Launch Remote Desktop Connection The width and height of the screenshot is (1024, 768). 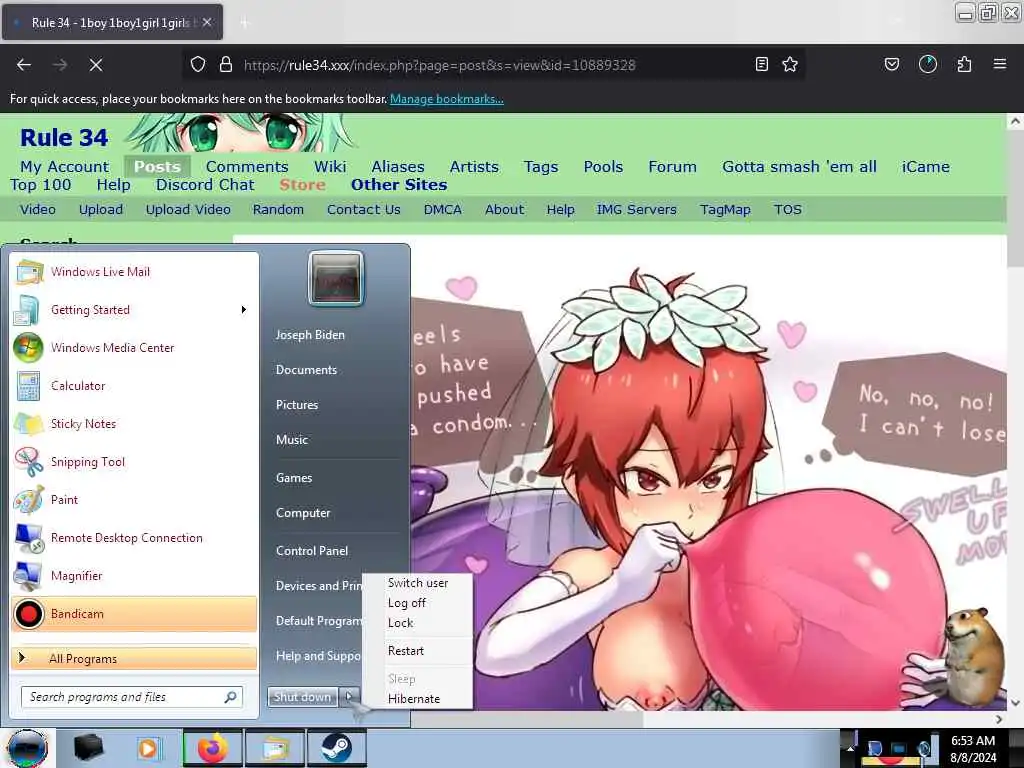[x=134, y=538]
